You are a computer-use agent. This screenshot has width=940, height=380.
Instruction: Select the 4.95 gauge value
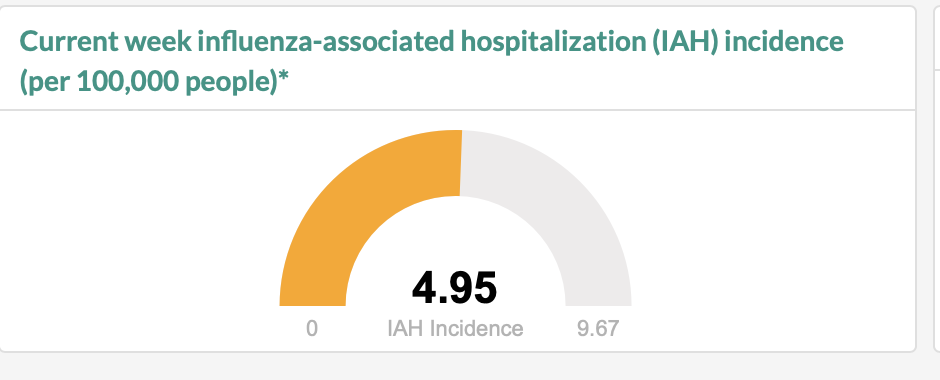[454, 288]
